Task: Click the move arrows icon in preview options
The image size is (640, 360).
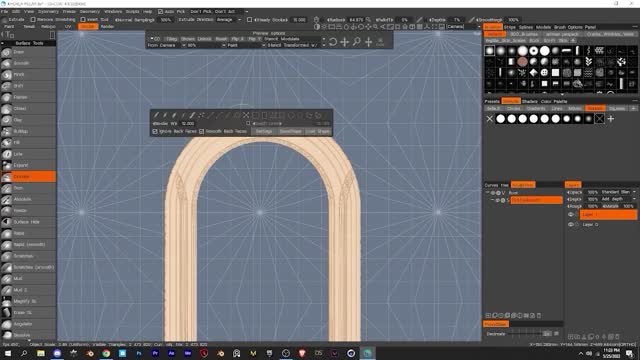Action: 344,42
